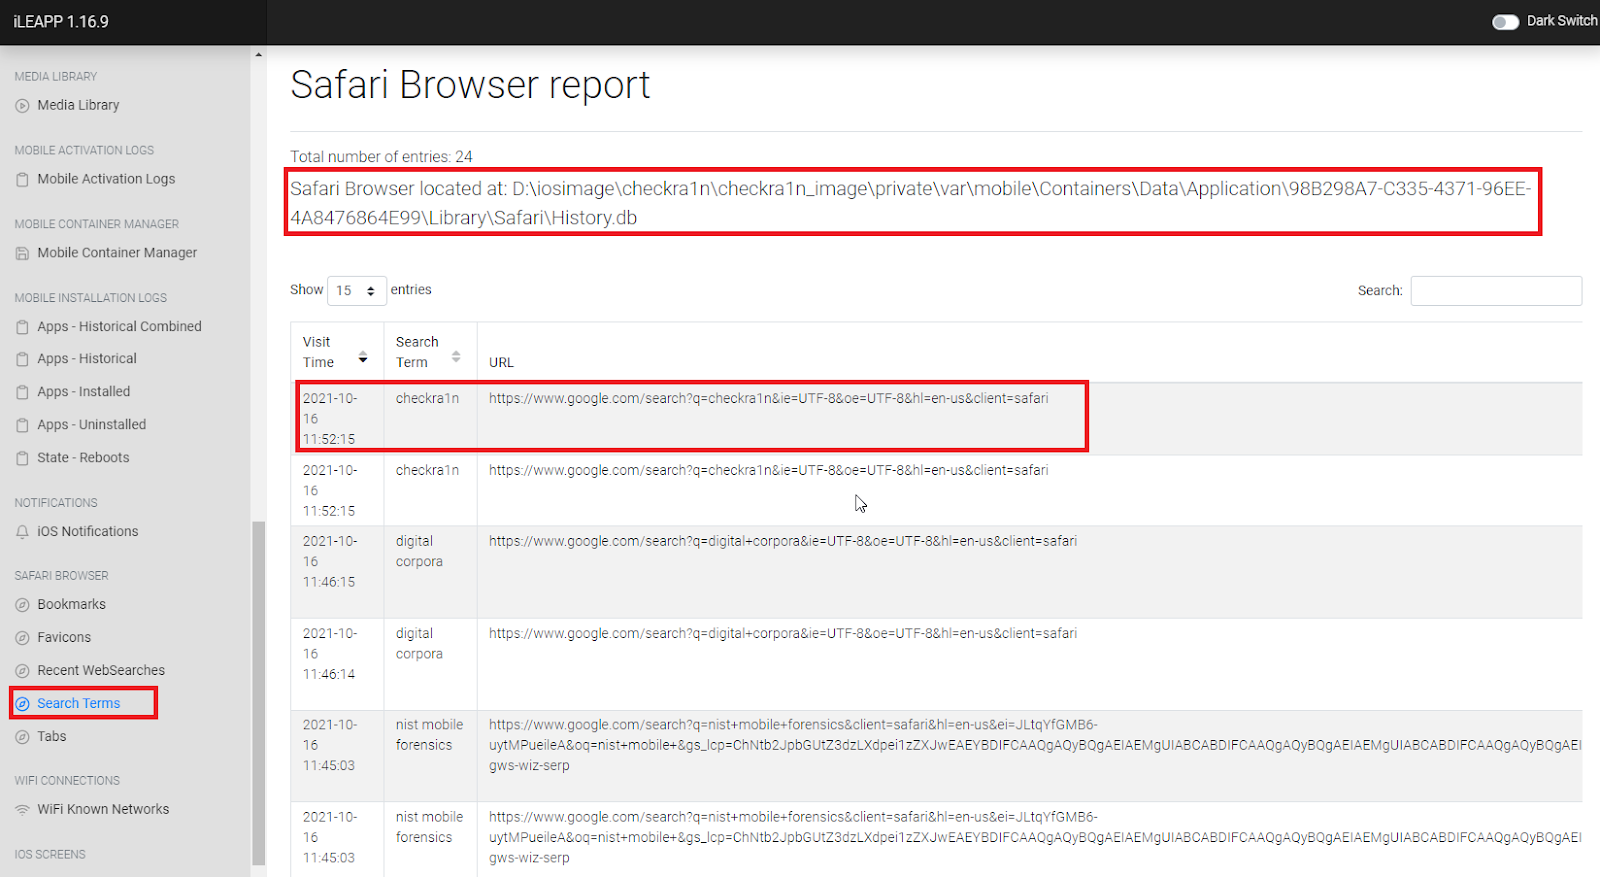1600x877 pixels.
Task: Click the table Search input field
Action: pyautogui.click(x=1496, y=291)
